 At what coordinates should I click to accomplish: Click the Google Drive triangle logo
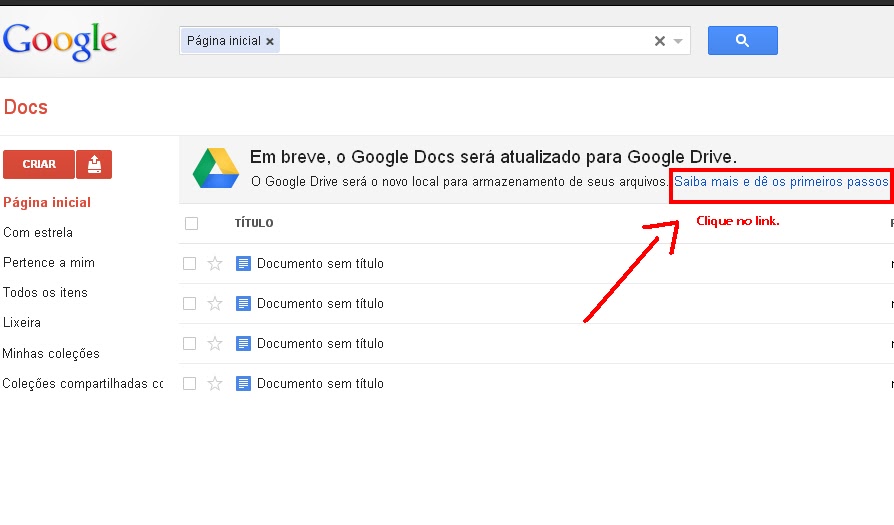point(216,168)
